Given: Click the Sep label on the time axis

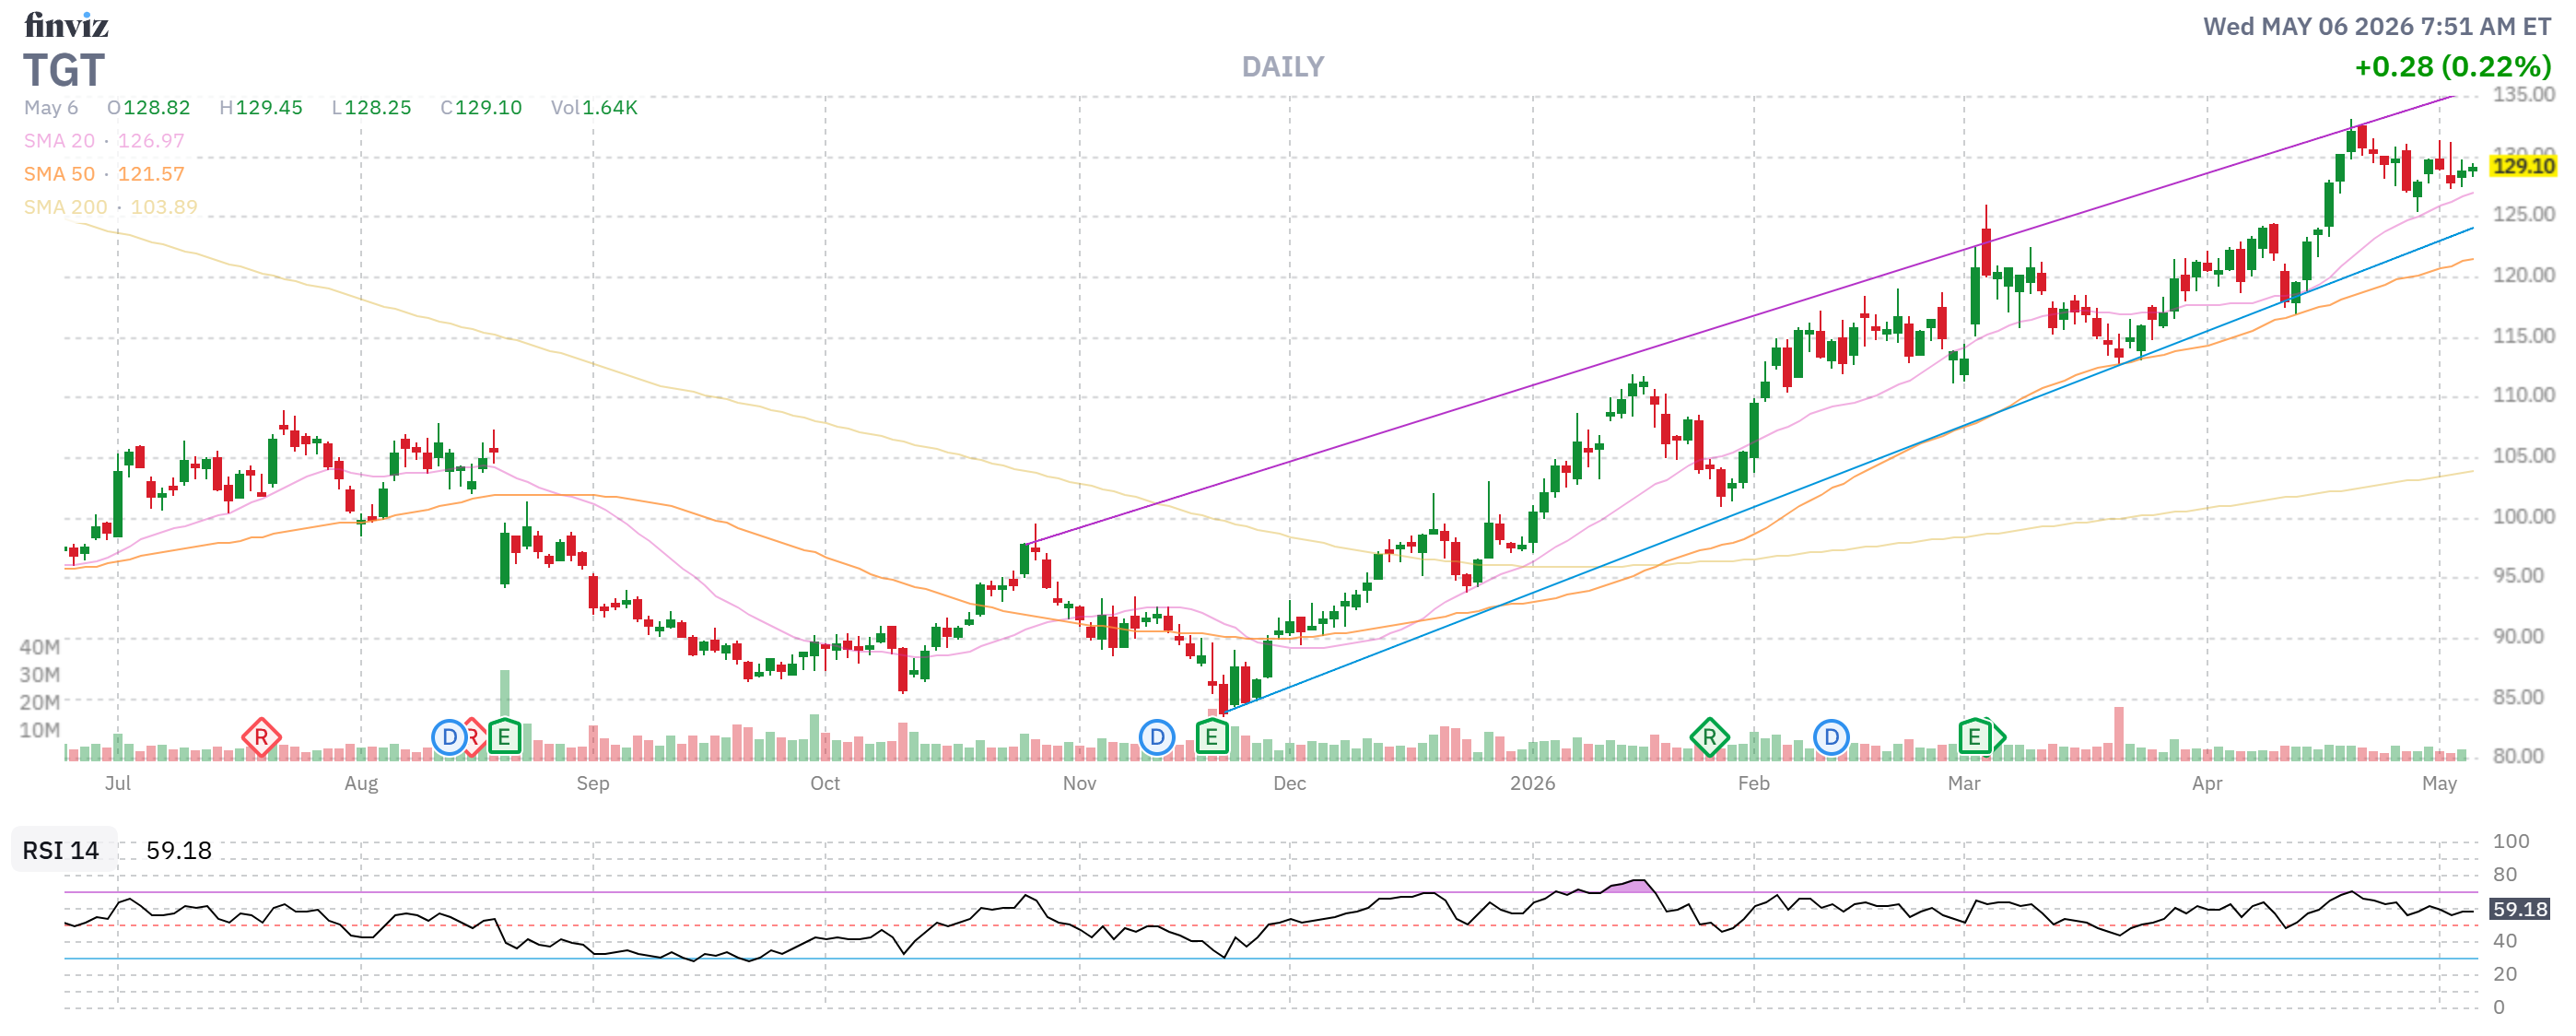Looking at the screenshot, I should (x=593, y=784).
